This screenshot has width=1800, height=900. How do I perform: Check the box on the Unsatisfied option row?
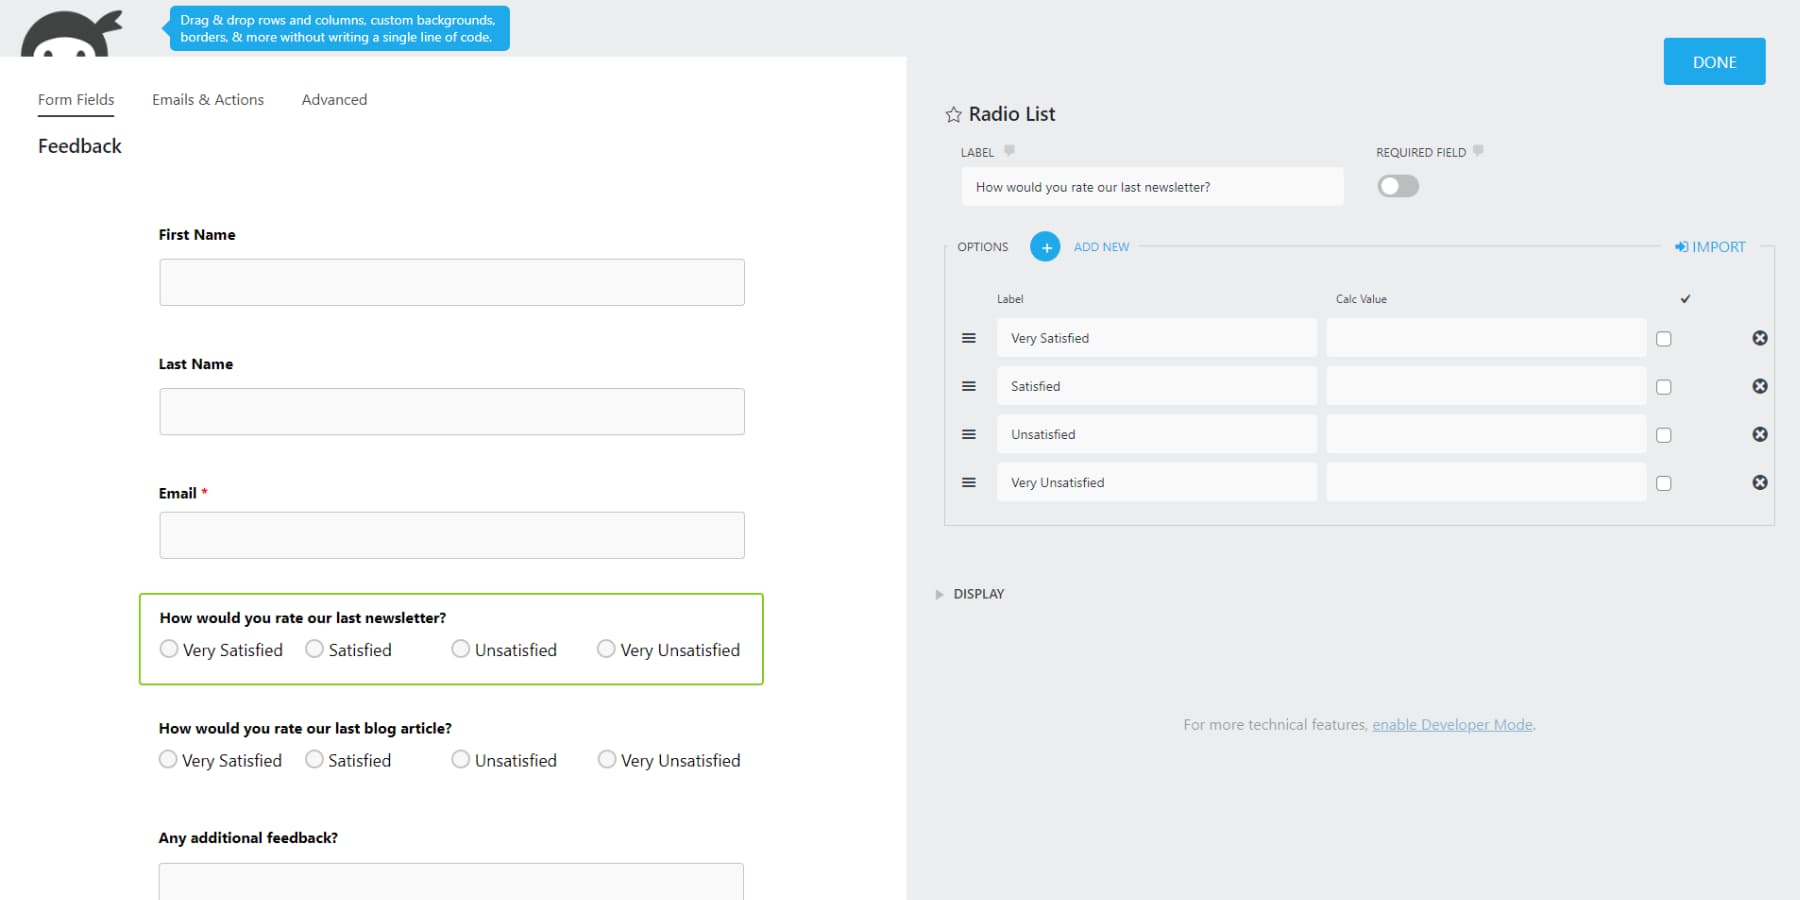click(1663, 435)
